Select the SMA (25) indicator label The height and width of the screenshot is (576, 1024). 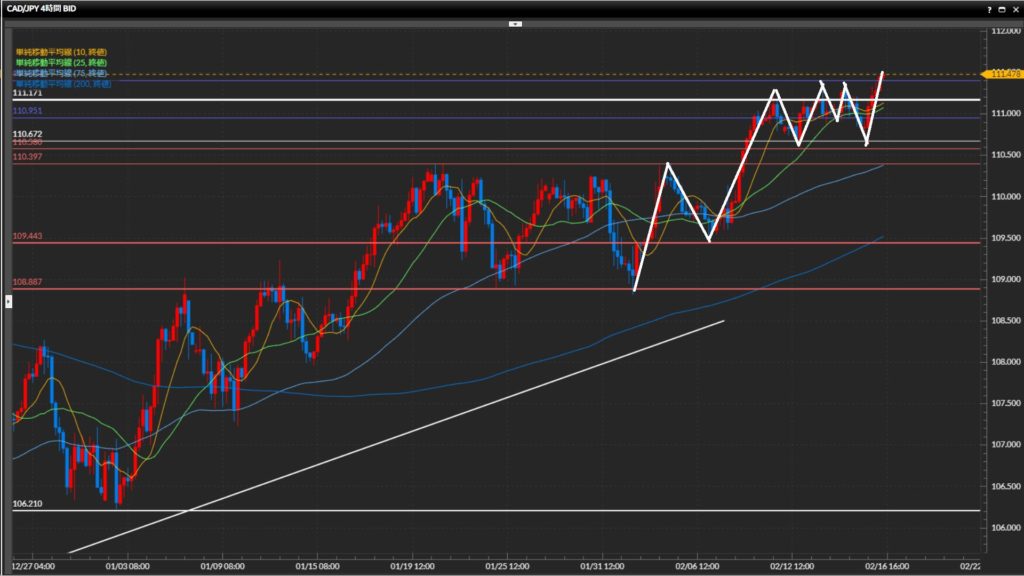click(60, 62)
